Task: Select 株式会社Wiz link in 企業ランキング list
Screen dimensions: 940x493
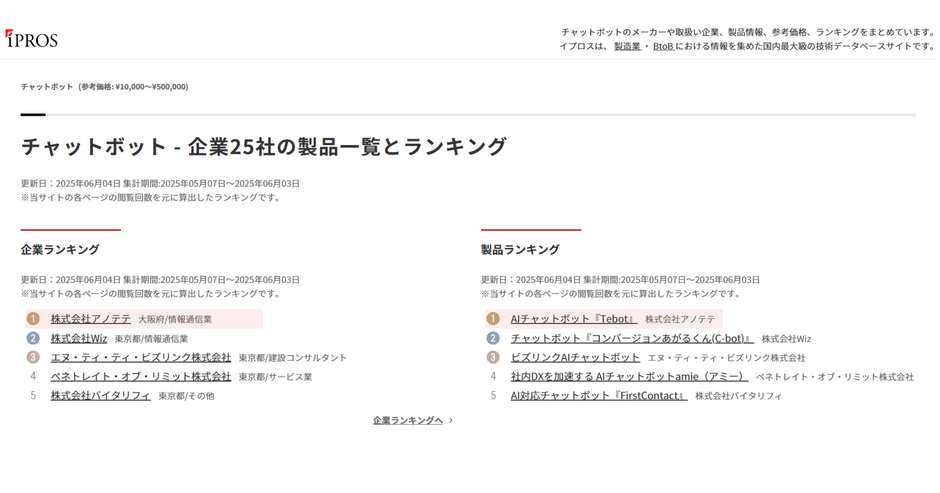Action: 79,338
